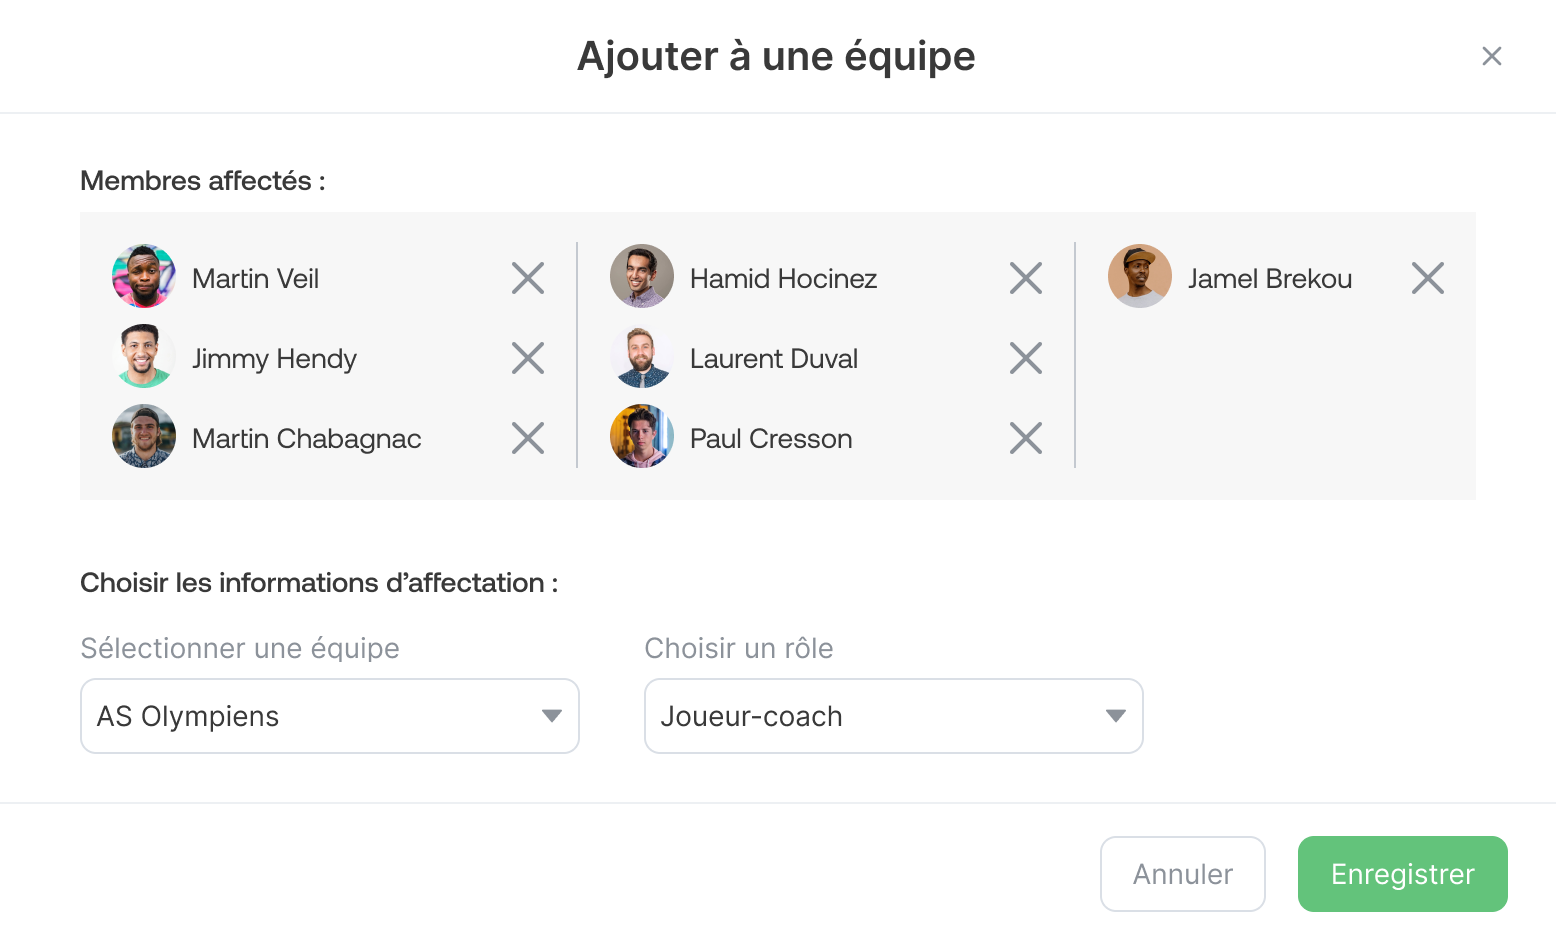Remove Laurent Duval from the list
1556x944 pixels.
point(1026,357)
